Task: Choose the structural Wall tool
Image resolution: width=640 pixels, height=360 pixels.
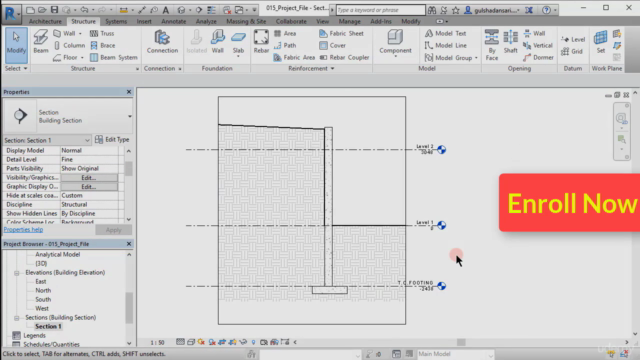Action: point(66,33)
